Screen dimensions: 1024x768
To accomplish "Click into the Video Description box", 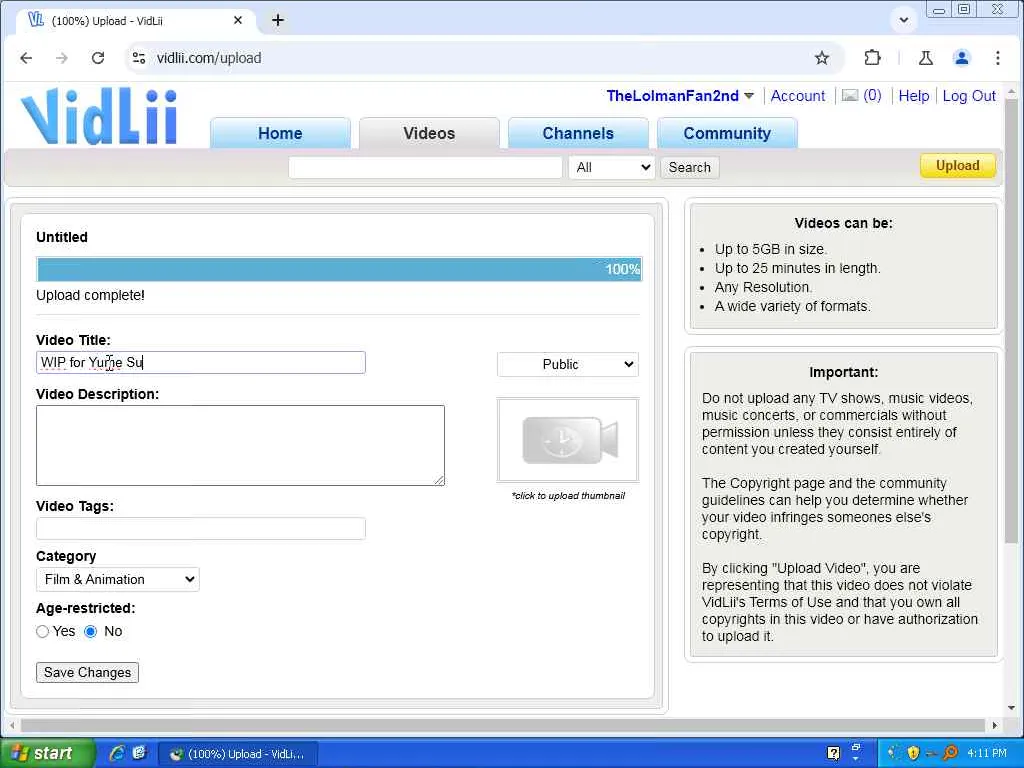I will (240, 445).
